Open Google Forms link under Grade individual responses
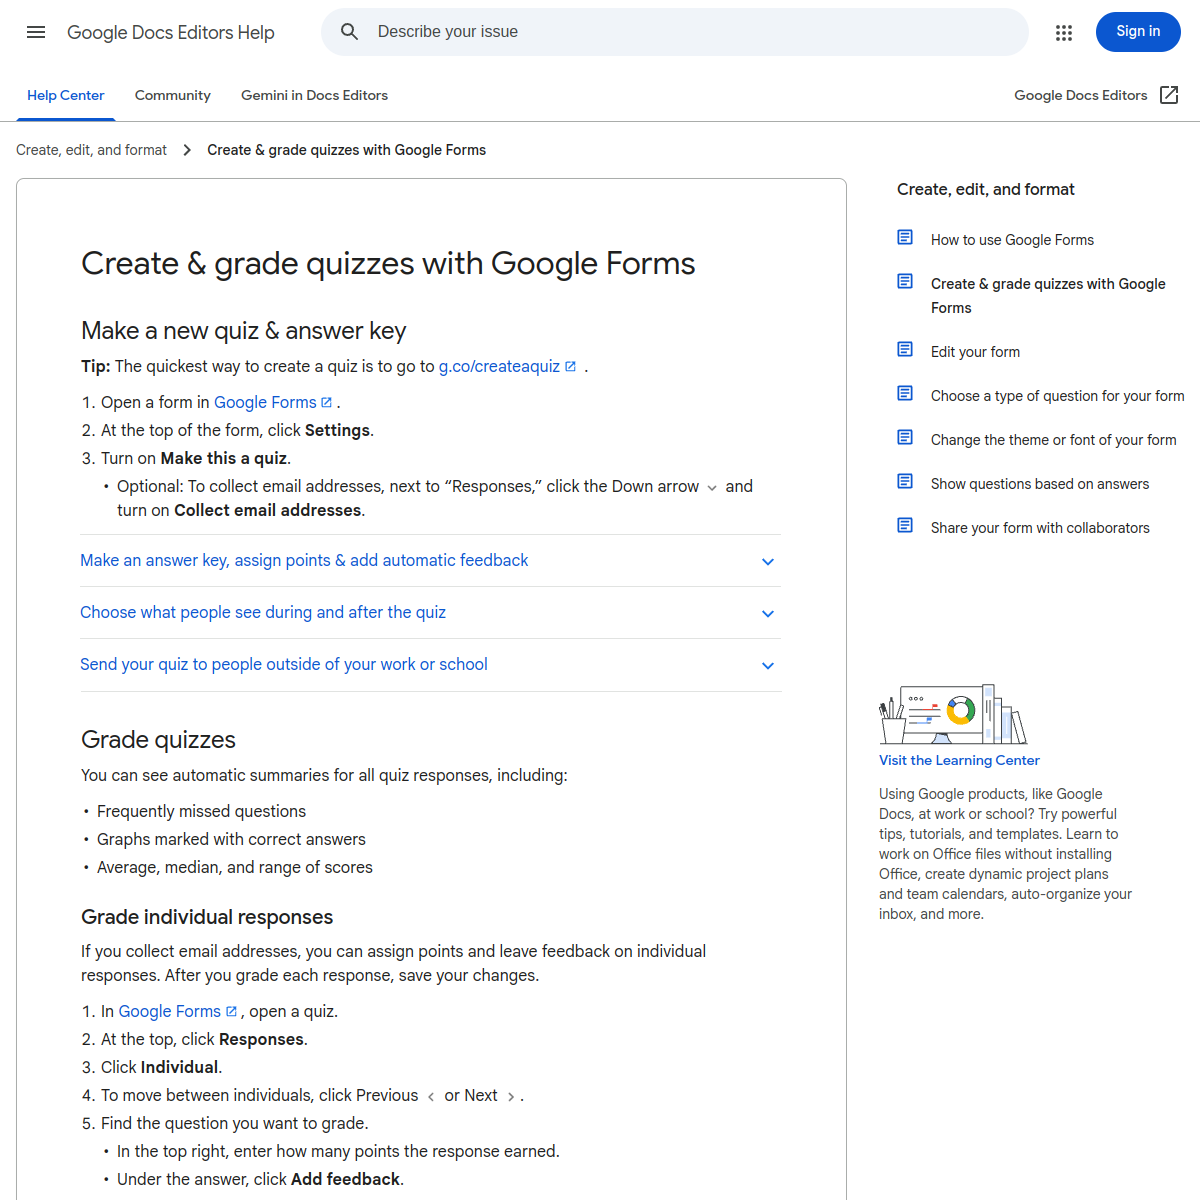This screenshot has width=1200, height=1200. pyautogui.click(x=169, y=1012)
